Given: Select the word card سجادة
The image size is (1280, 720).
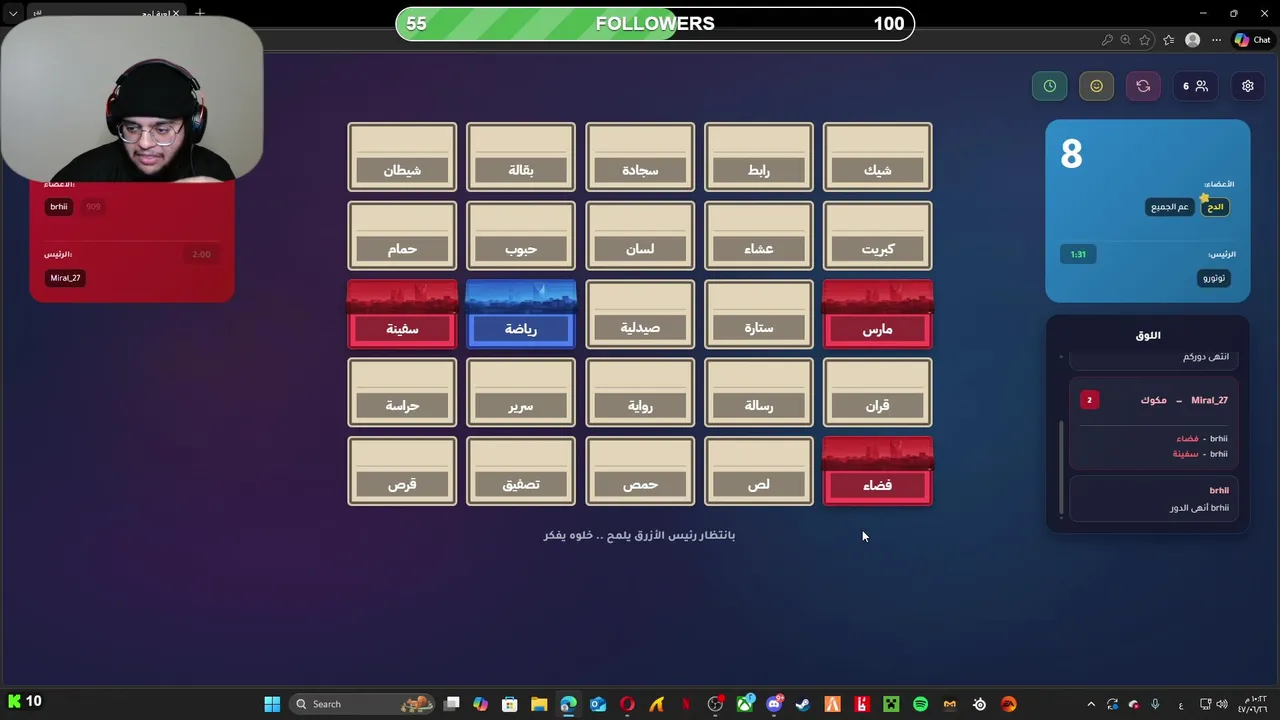Looking at the screenshot, I should point(640,157).
